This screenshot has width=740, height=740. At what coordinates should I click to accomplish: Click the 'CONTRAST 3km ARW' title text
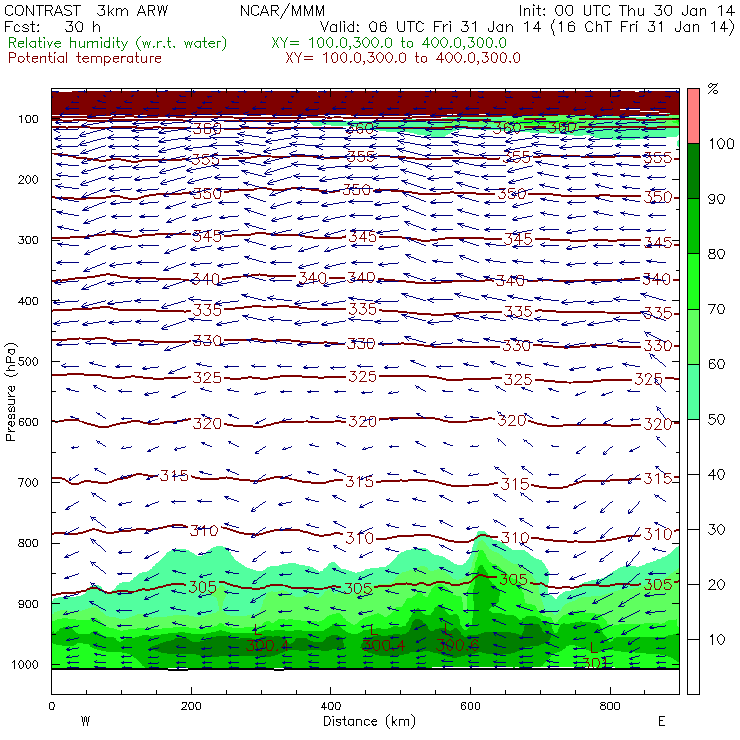pyautogui.click(x=86, y=11)
